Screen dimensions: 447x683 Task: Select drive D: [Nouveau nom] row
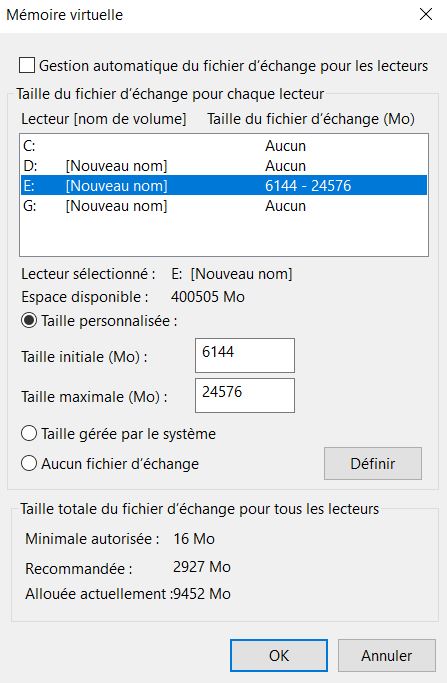click(224, 166)
